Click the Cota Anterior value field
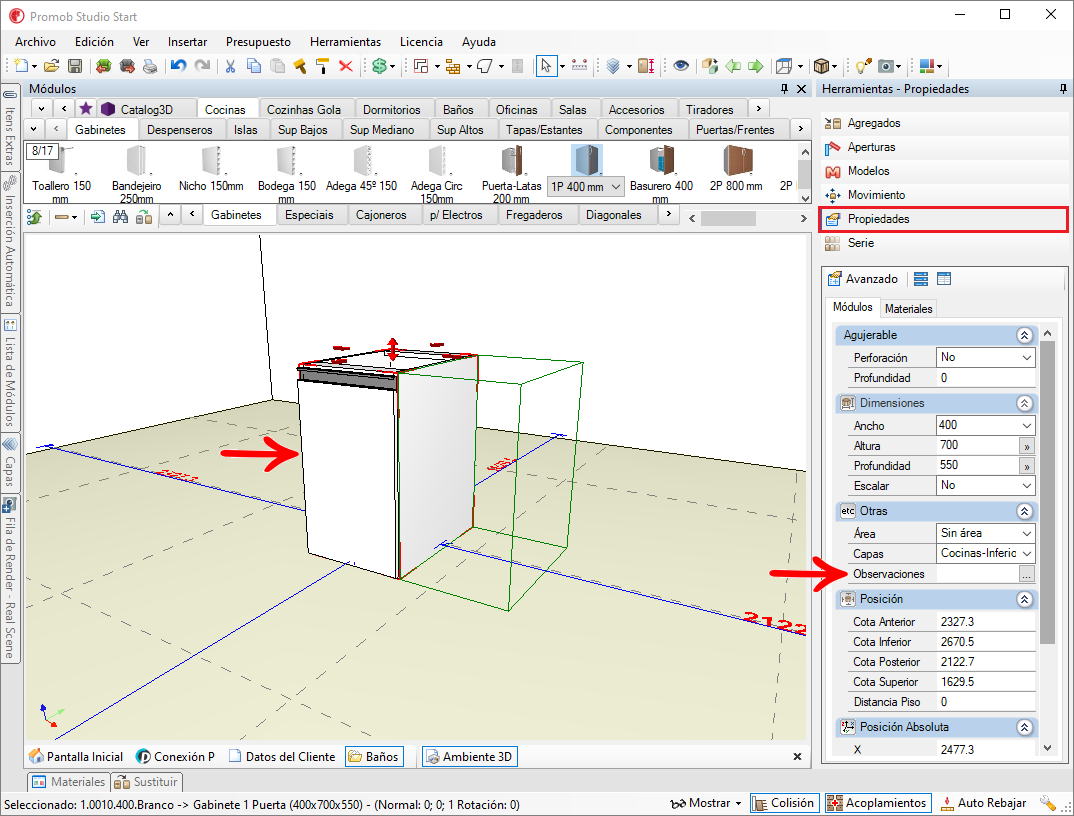This screenshot has height=816, width=1074. (985, 621)
